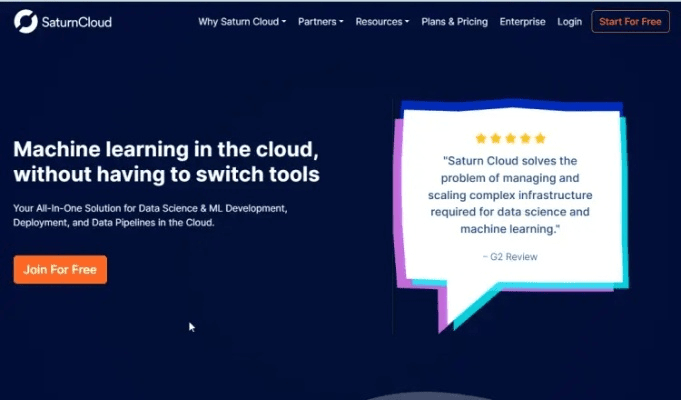Screen dimensions: 681x400
Task: Click the first star in the rating
Action: point(481,138)
